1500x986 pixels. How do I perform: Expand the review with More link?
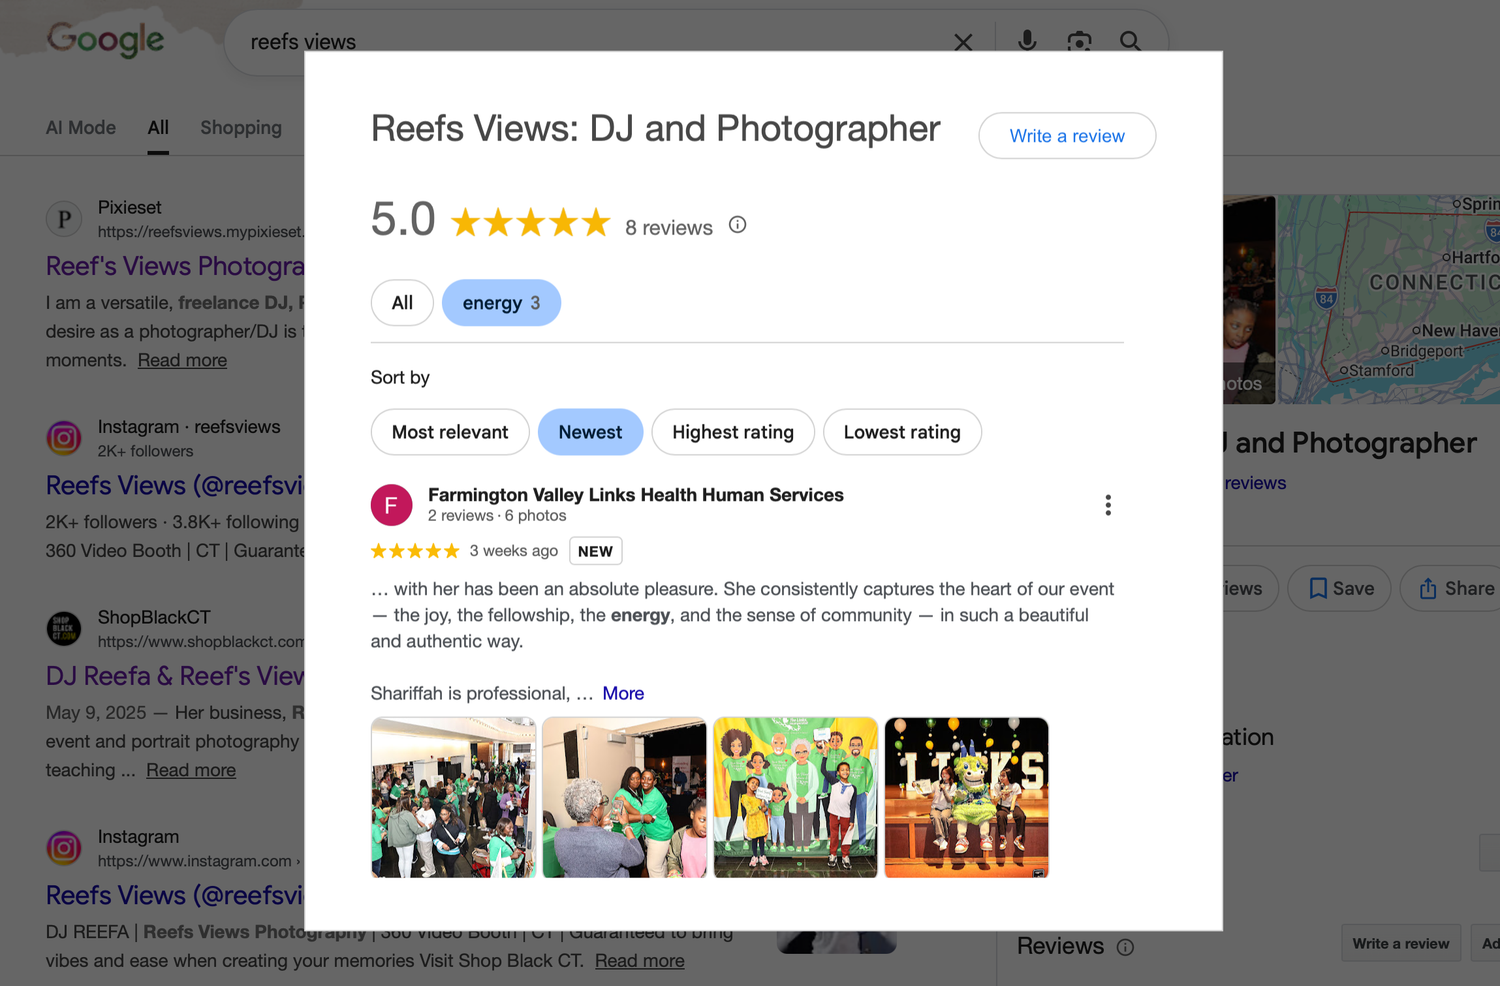point(623,693)
